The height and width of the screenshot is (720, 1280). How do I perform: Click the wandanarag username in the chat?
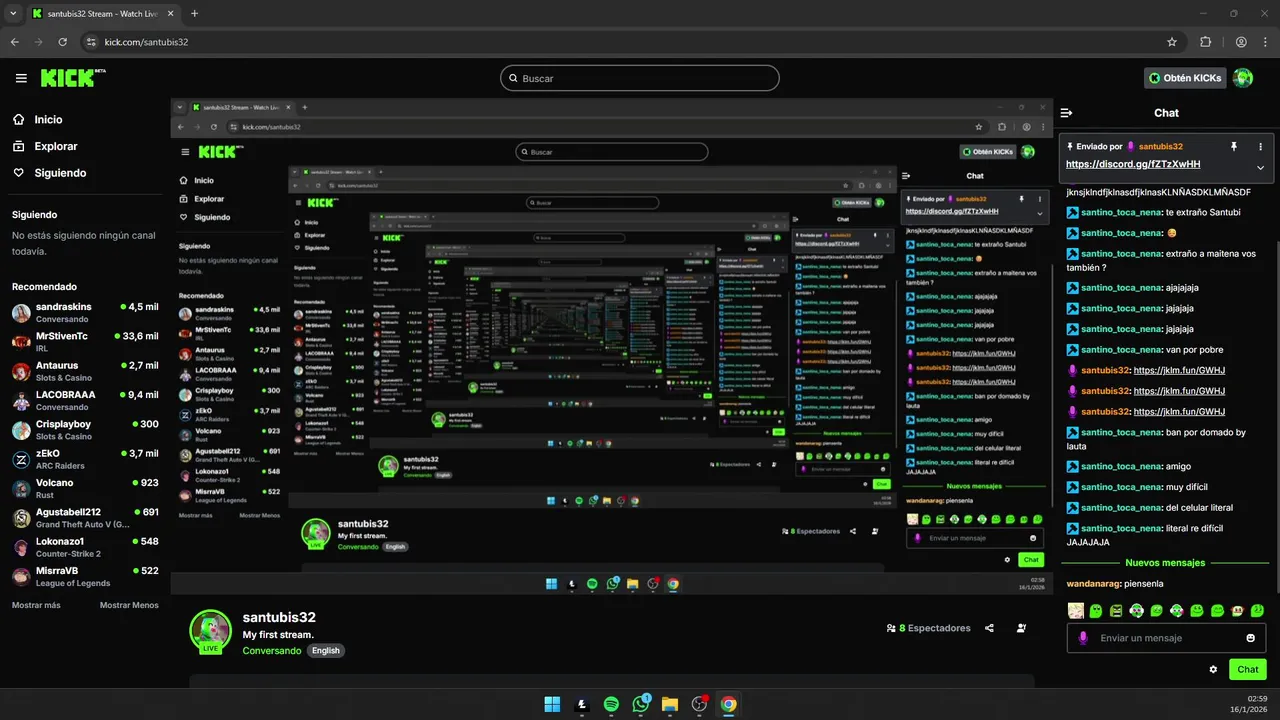click(1093, 584)
